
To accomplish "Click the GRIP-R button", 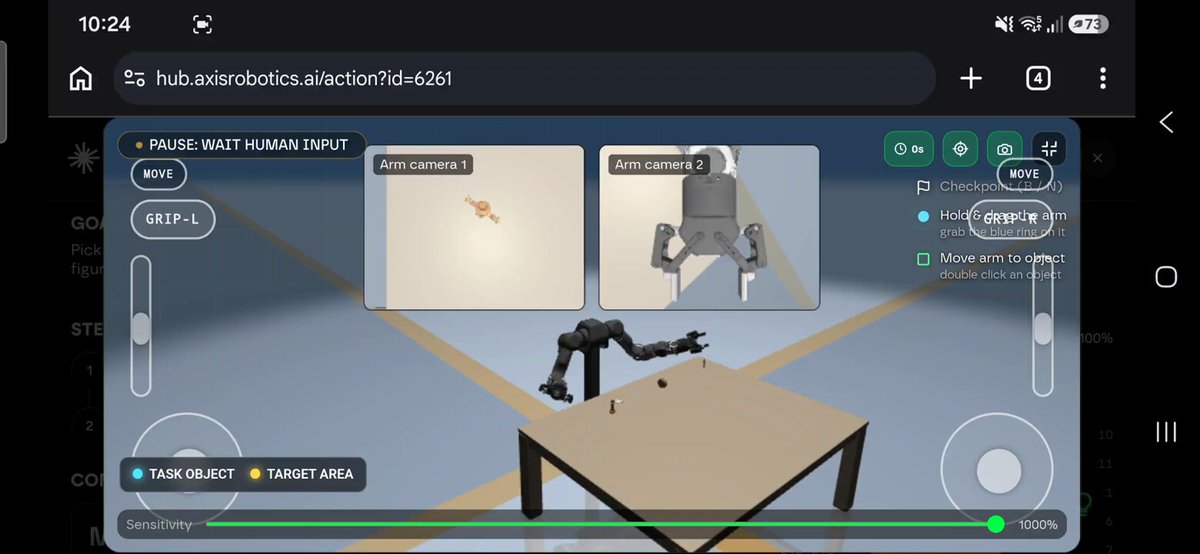I will (x=1010, y=219).
